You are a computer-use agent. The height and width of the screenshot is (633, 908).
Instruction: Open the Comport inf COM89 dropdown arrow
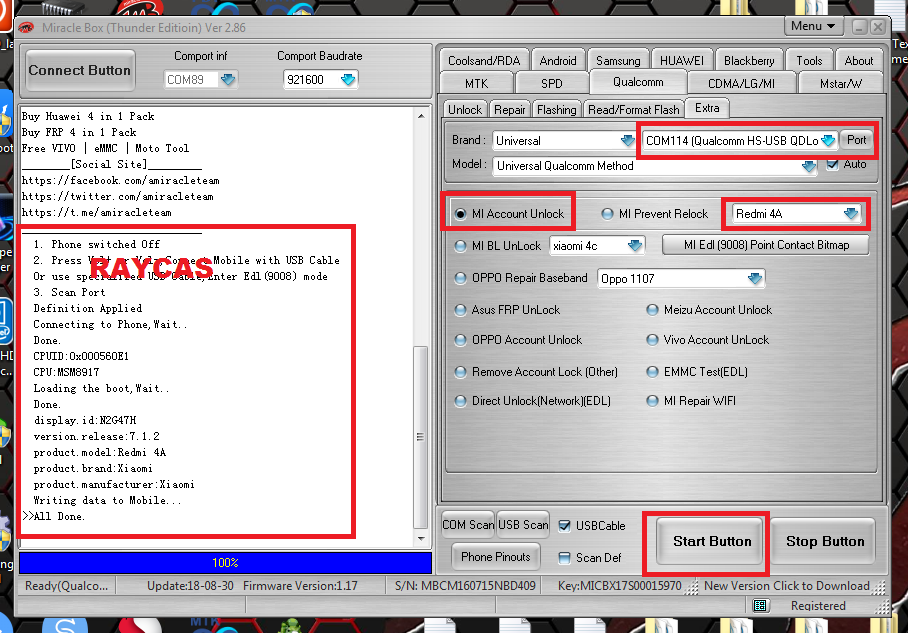228,79
